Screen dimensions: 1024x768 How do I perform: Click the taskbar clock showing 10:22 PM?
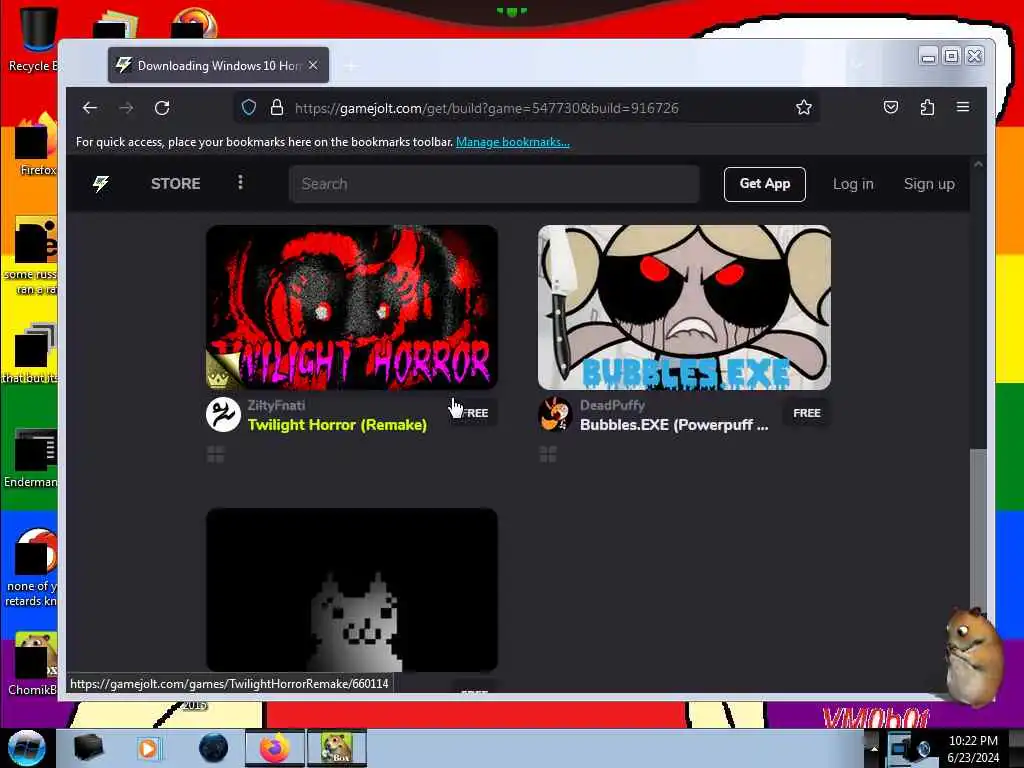973,749
